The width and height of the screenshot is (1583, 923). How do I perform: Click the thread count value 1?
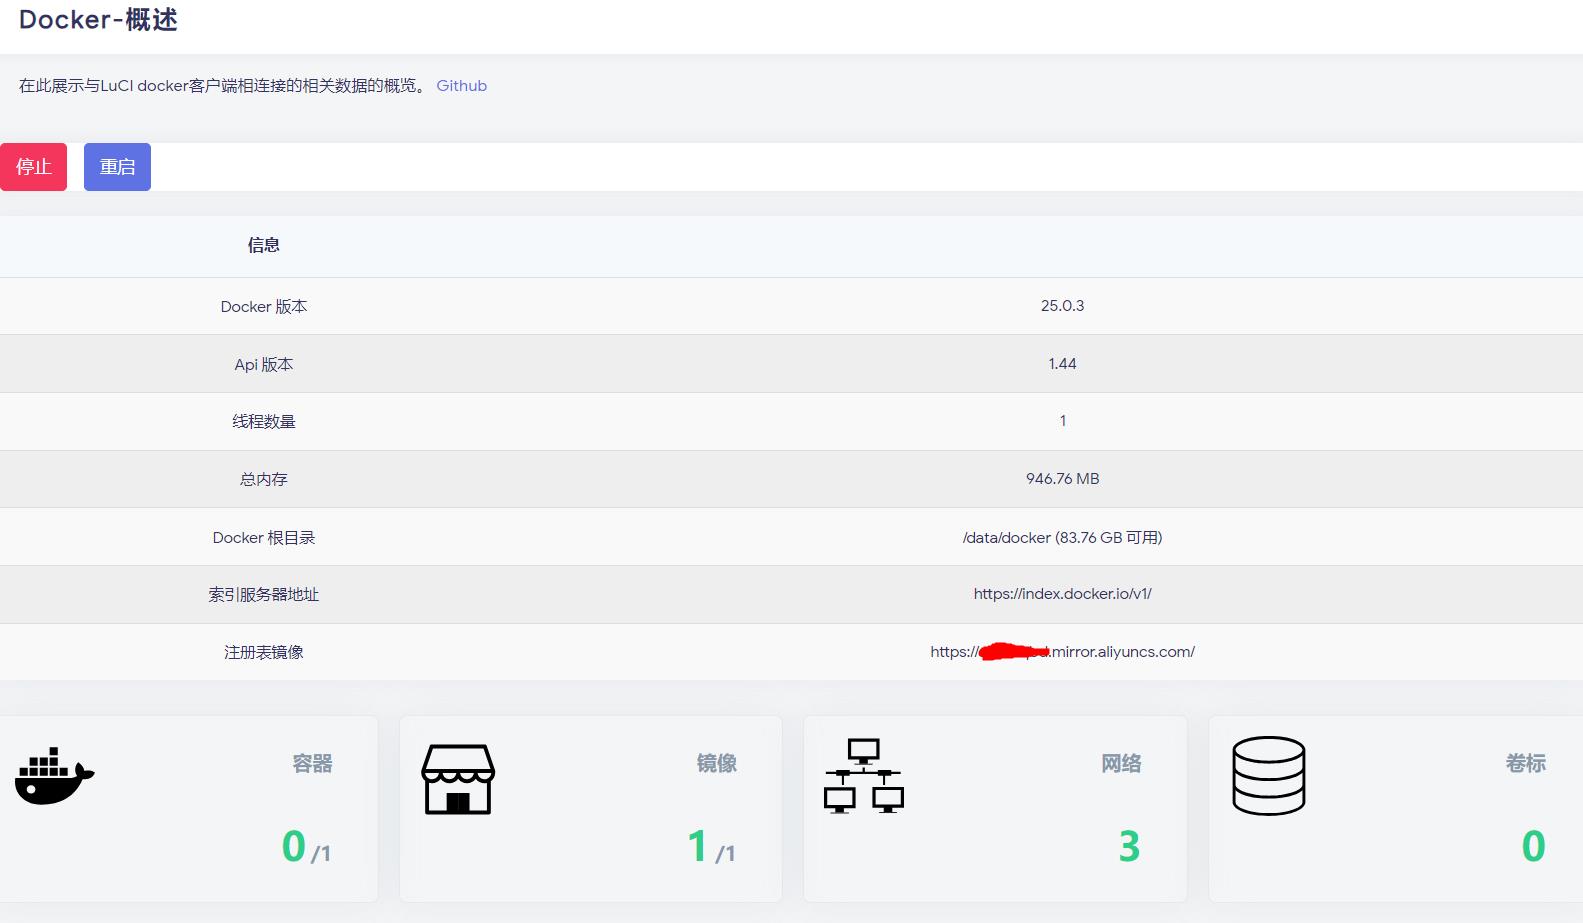[1063, 421]
